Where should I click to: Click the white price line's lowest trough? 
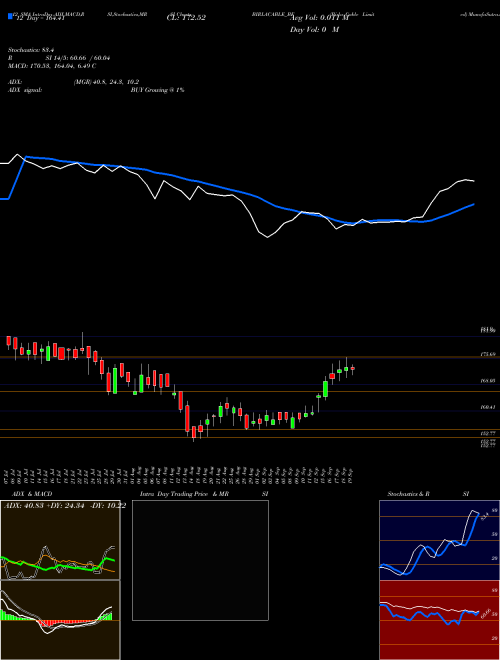[268, 237]
